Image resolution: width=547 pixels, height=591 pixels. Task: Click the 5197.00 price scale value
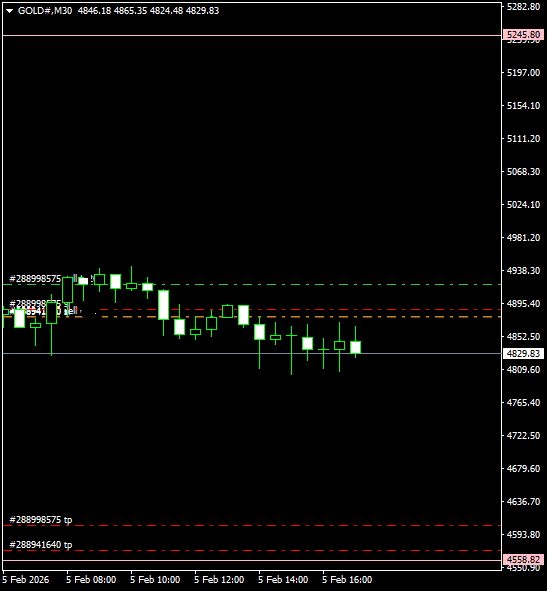coord(523,72)
